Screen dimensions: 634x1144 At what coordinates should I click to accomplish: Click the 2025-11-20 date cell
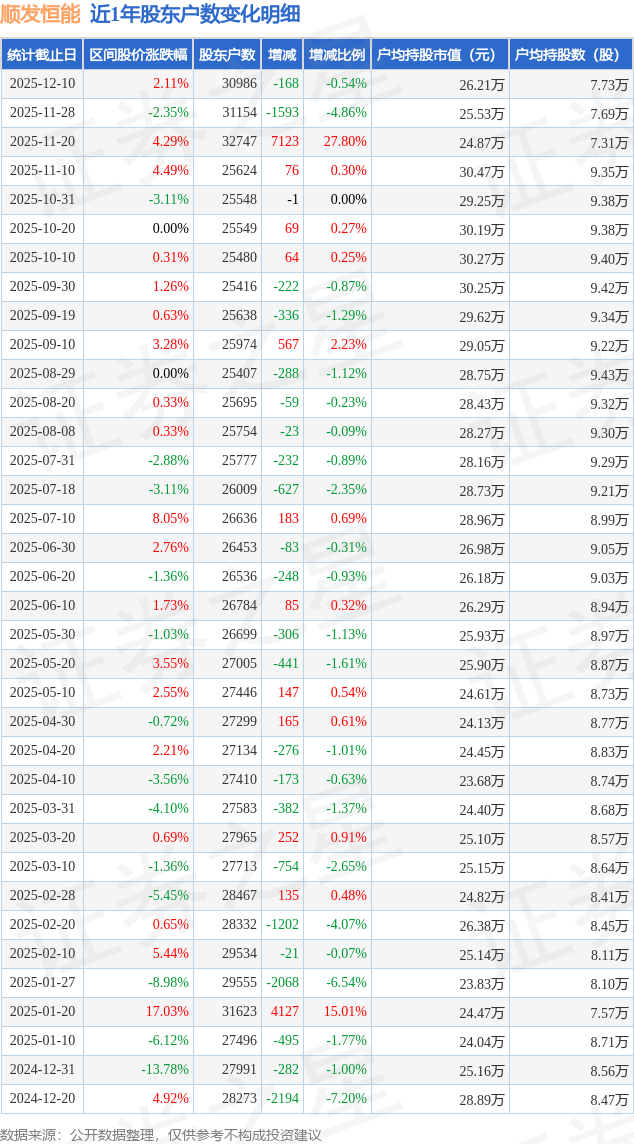pyautogui.click(x=42, y=142)
